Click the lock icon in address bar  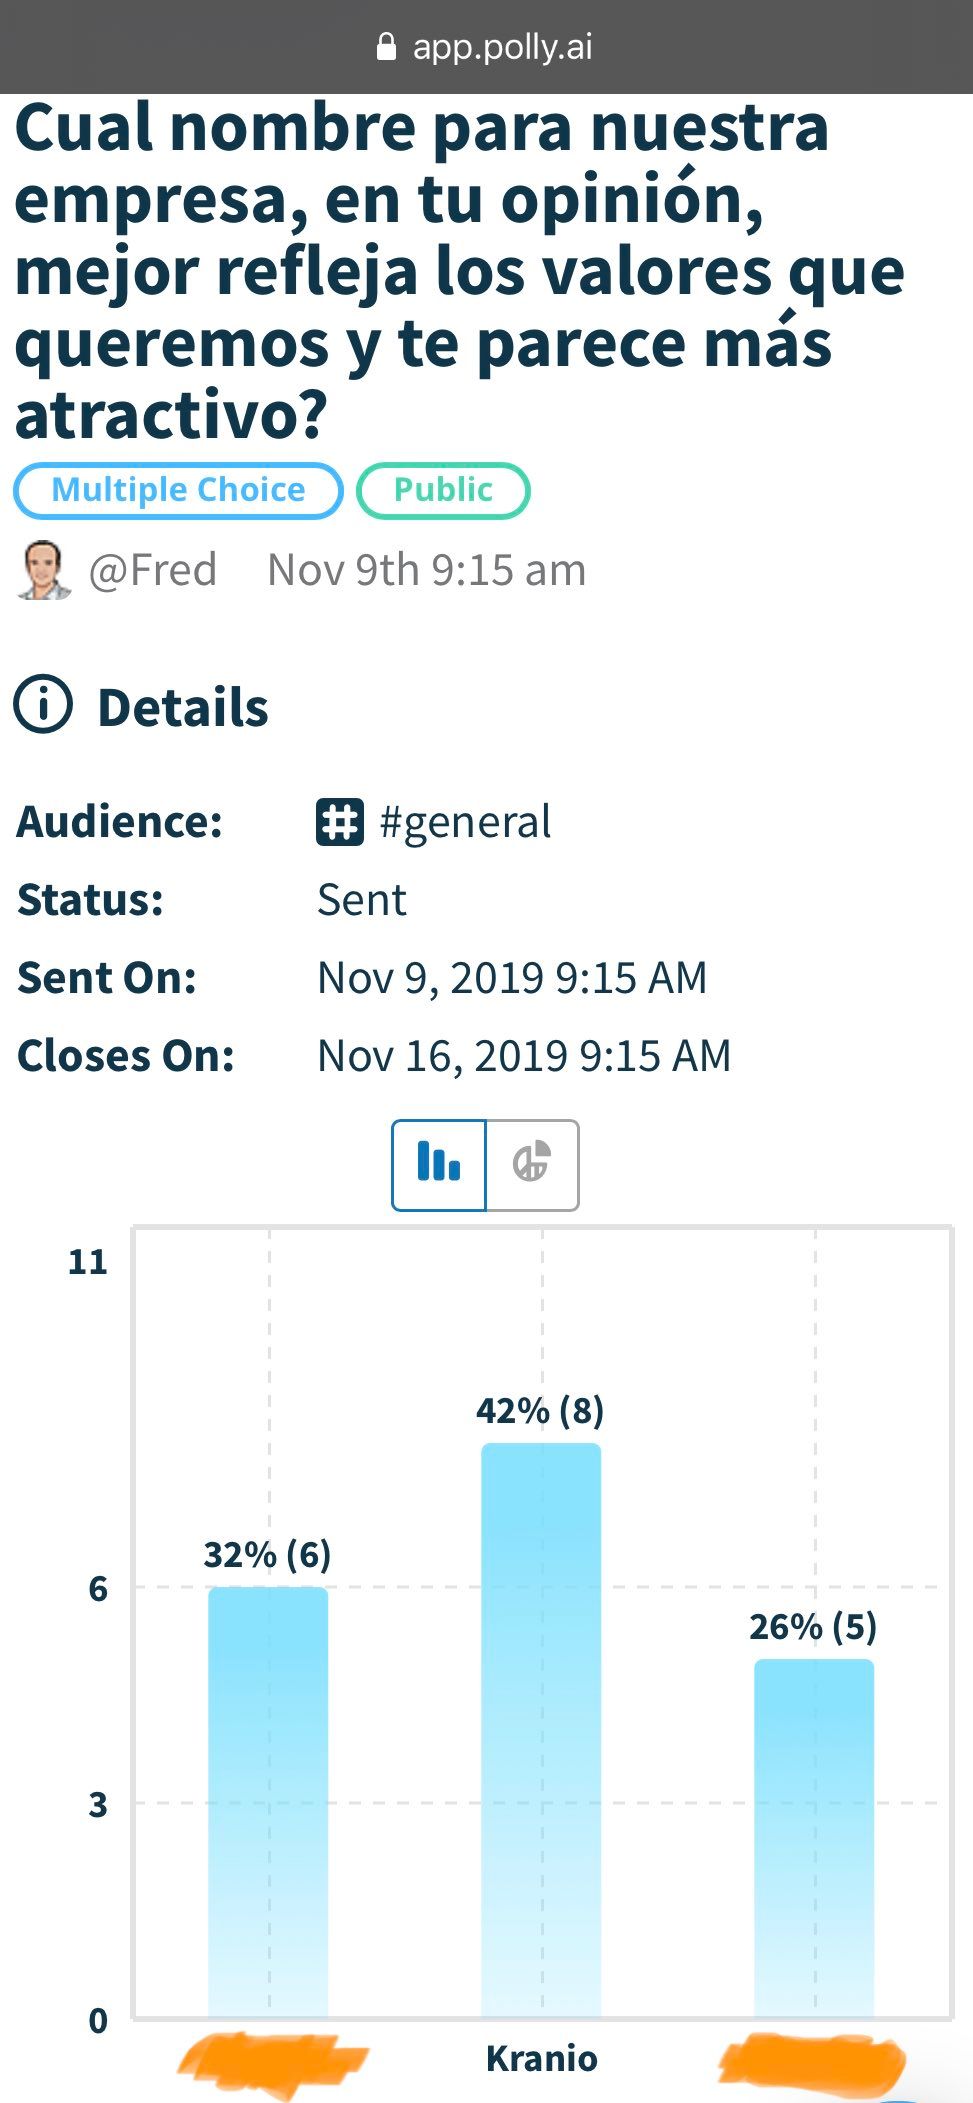[x=386, y=47]
